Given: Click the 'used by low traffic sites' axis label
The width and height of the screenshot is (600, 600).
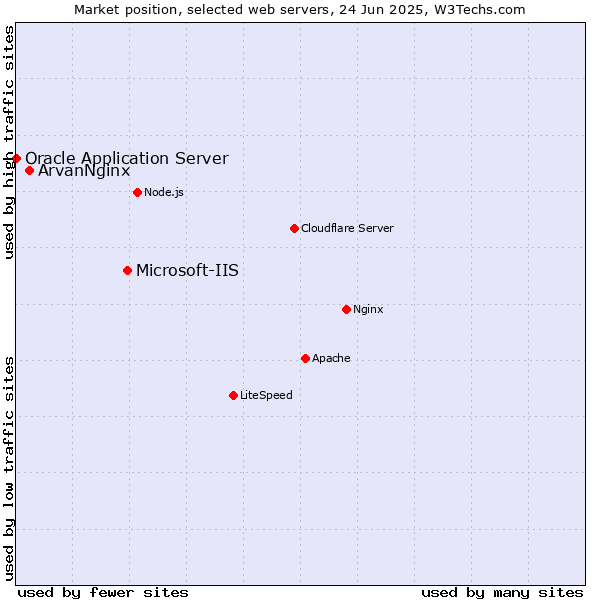Looking at the screenshot, I should [9, 469].
